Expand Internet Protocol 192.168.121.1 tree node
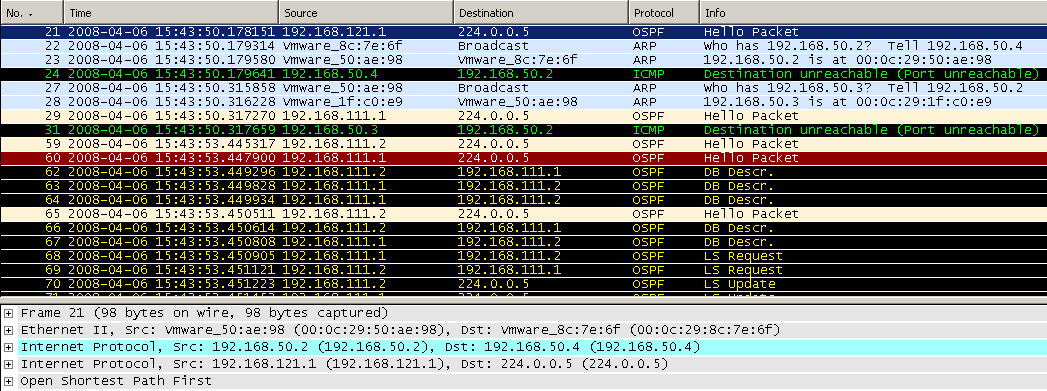 click(x=9, y=364)
